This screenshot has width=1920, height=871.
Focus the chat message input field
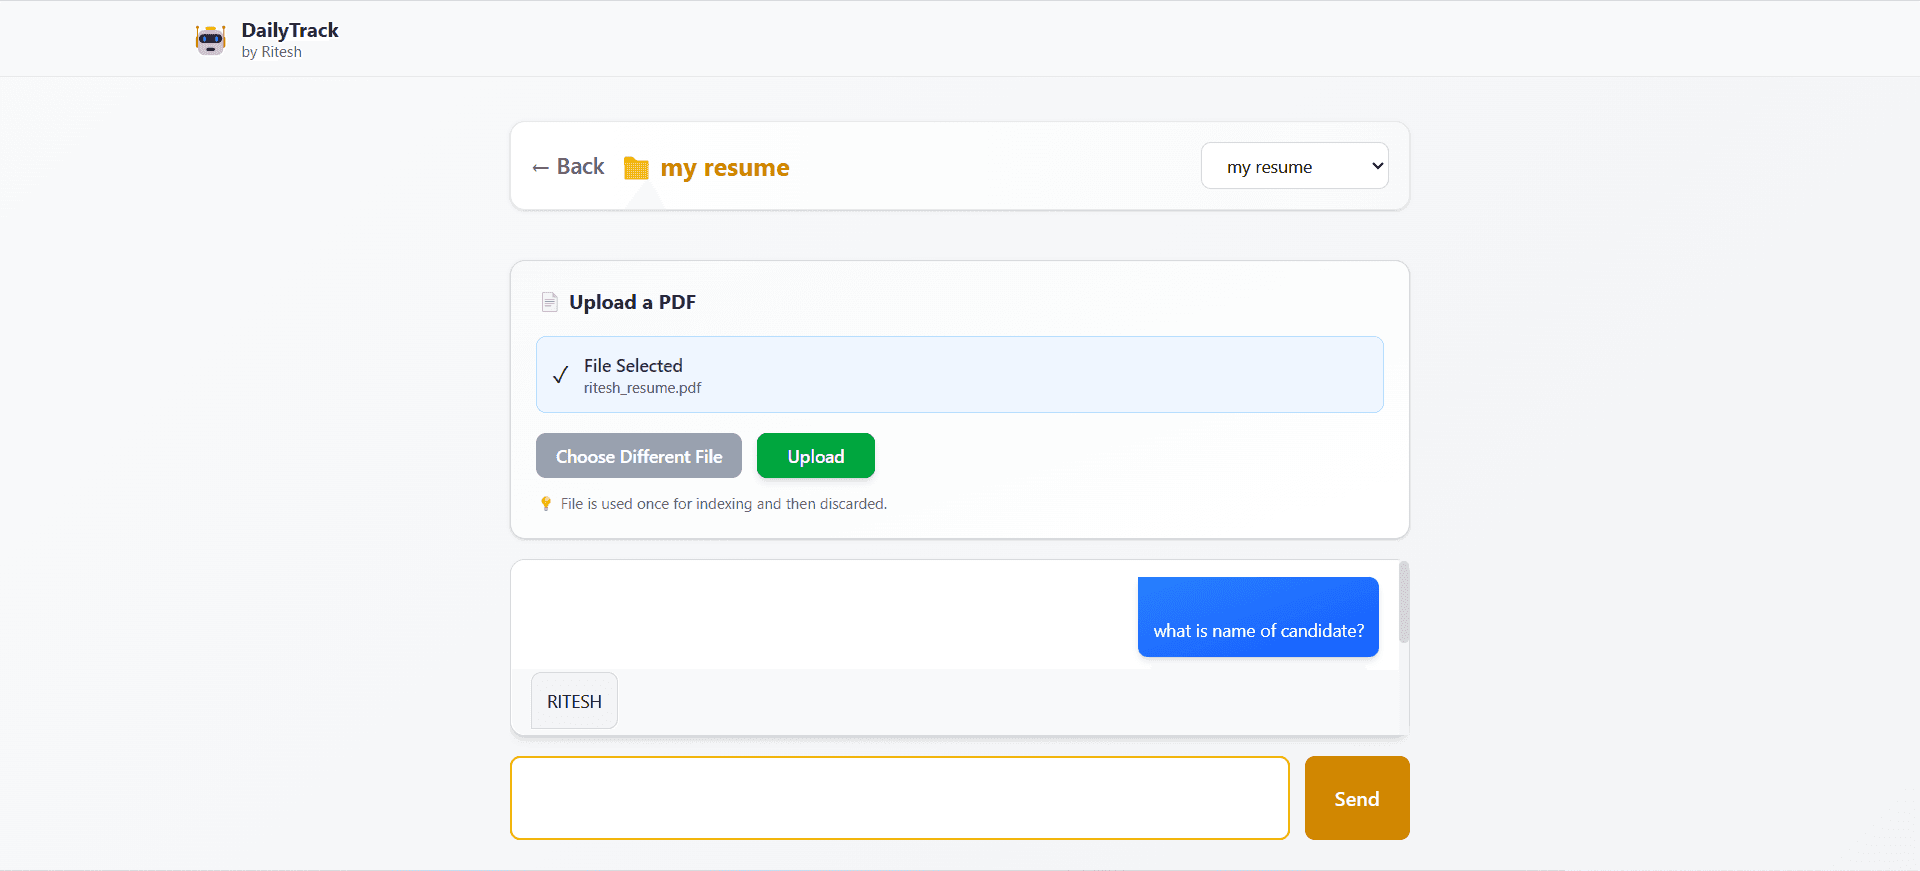(900, 798)
